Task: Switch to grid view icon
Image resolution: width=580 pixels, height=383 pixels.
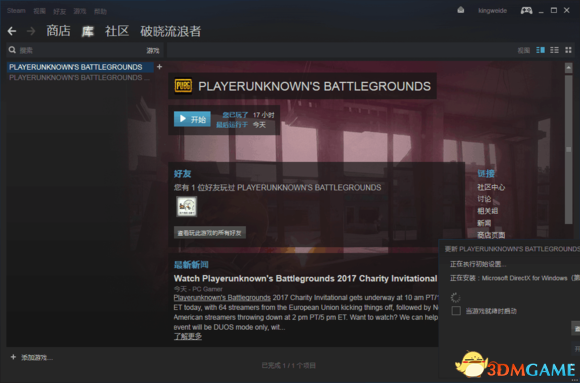Action: point(568,50)
